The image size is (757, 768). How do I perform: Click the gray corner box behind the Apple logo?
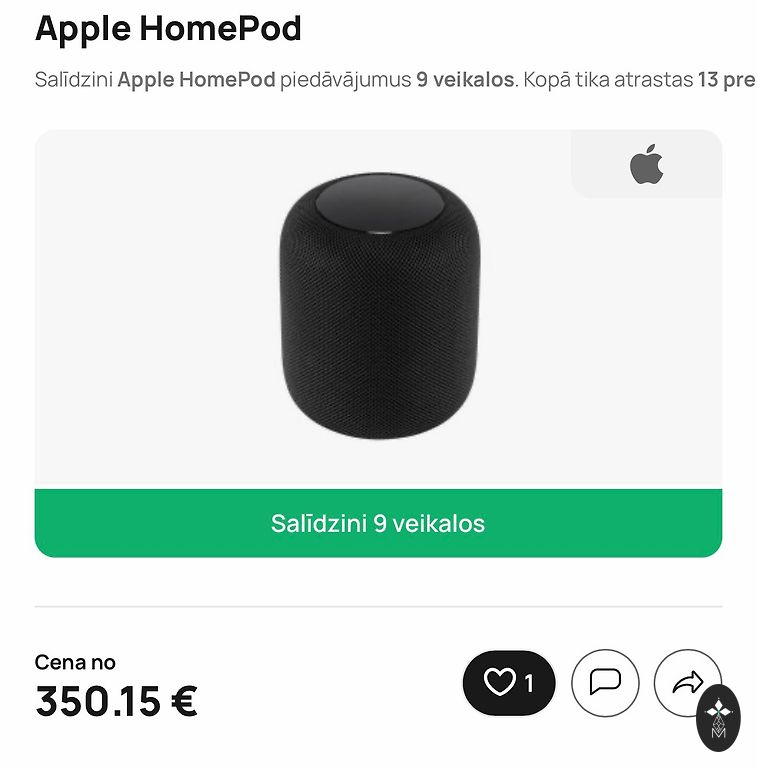point(646,164)
